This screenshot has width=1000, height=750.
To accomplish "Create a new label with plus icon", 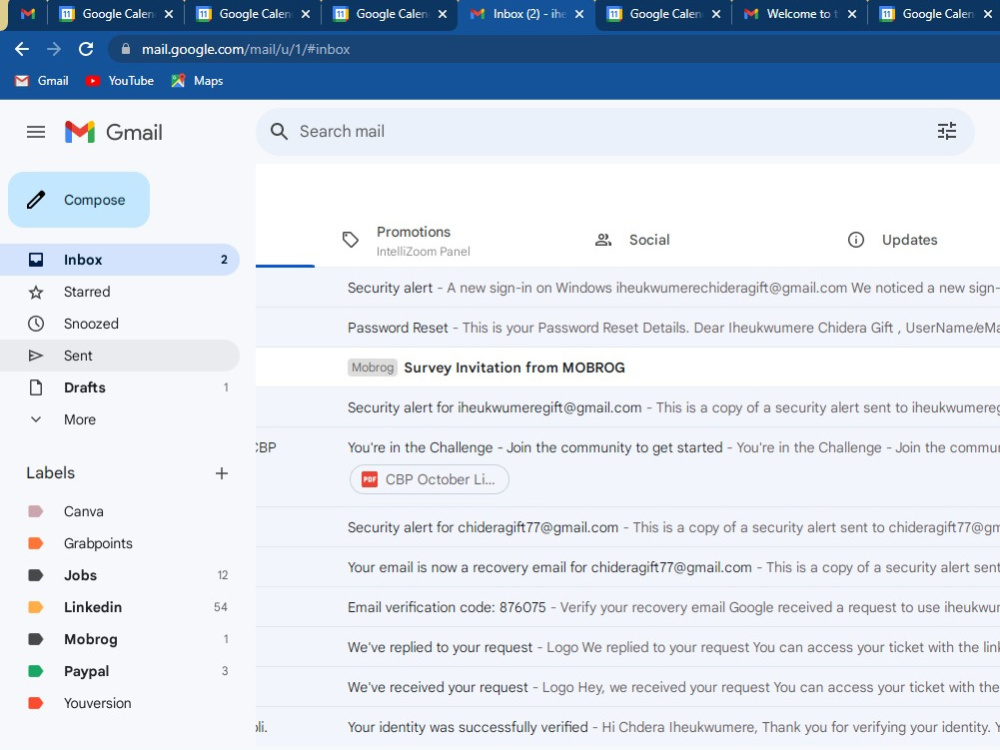I will pyautogui.click(x=221, y=473).
